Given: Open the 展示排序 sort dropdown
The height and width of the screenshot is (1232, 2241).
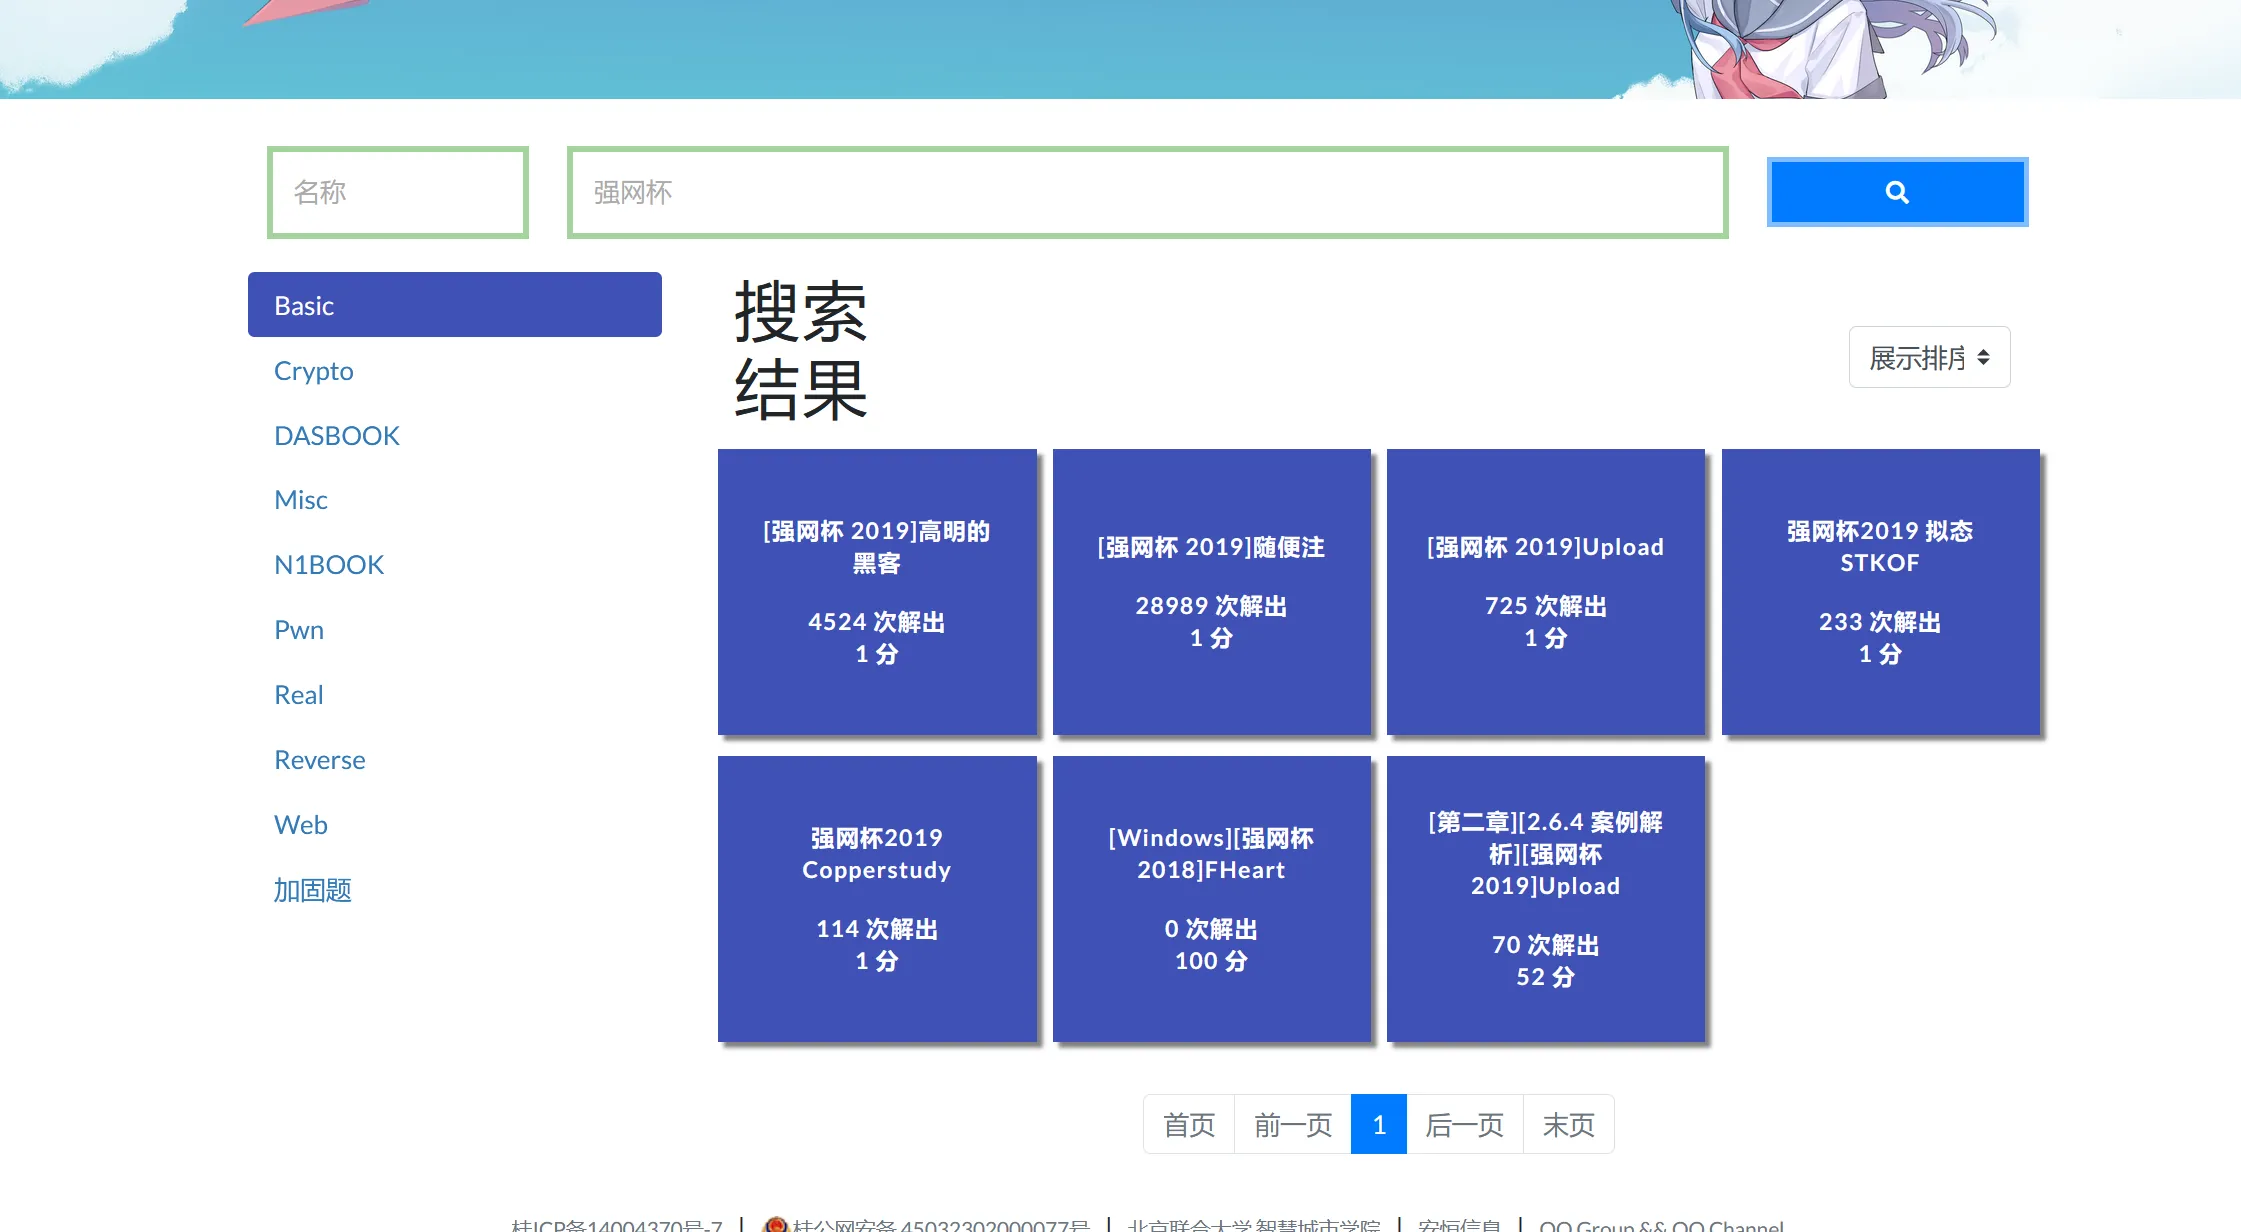Looking at the screenshot, I should pyautogui.click(x=1929, y=357).
